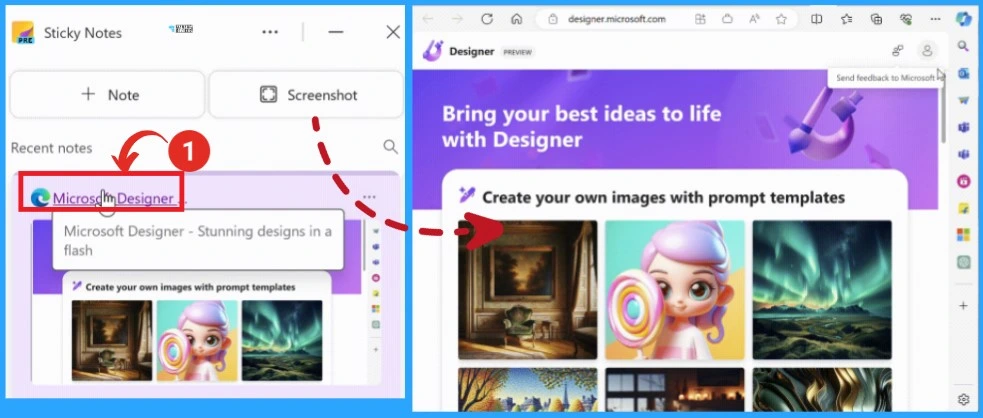983x418 pixels.
Task: Open Outlook from the Edge sidebar
Action: point(964,73)
